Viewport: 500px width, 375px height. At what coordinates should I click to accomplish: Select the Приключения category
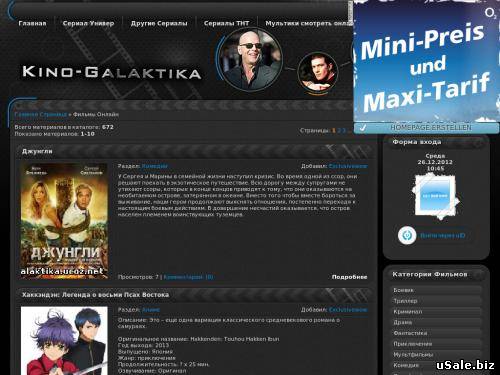coord(436,344)
